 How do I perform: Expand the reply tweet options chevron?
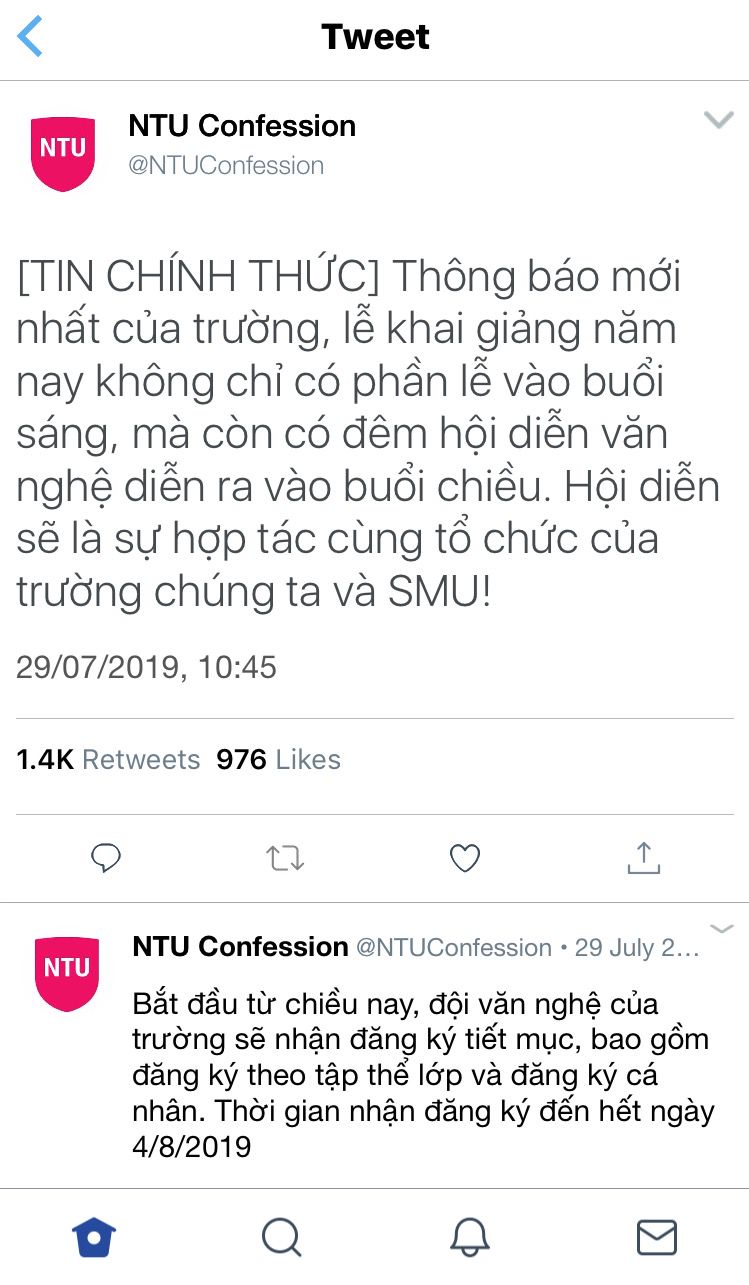click(721, 929)
